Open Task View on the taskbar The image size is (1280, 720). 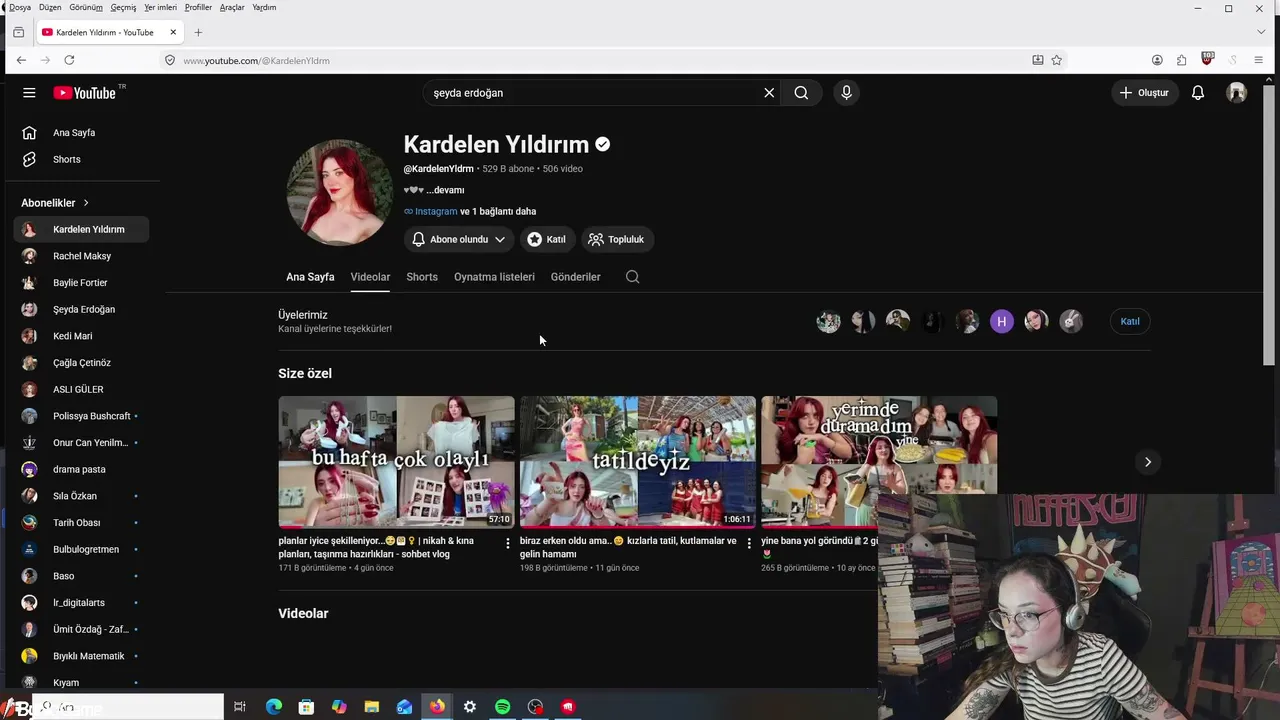240,707
